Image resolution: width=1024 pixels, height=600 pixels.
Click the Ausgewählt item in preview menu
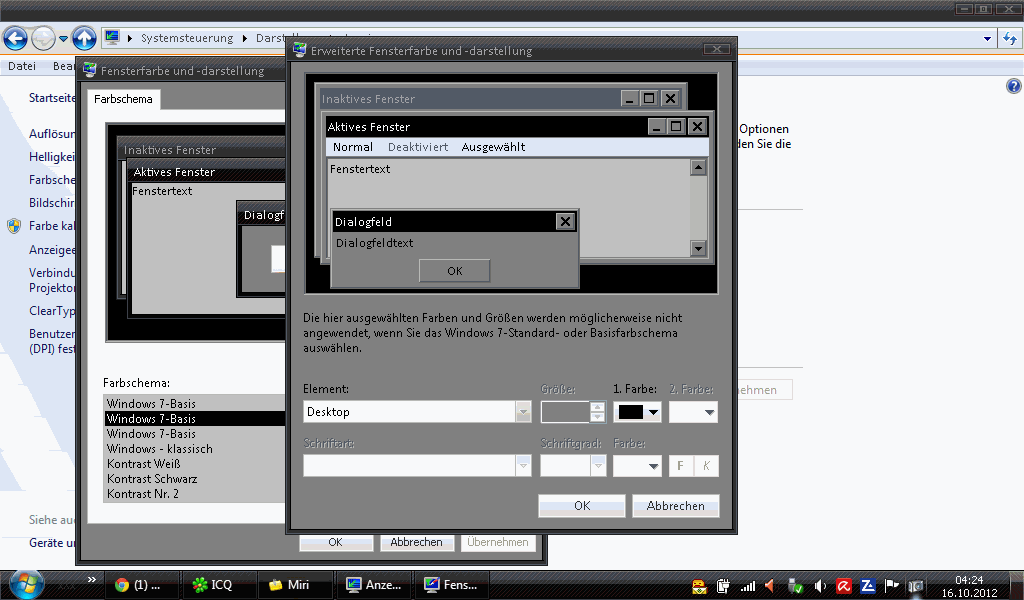point(493,147)
